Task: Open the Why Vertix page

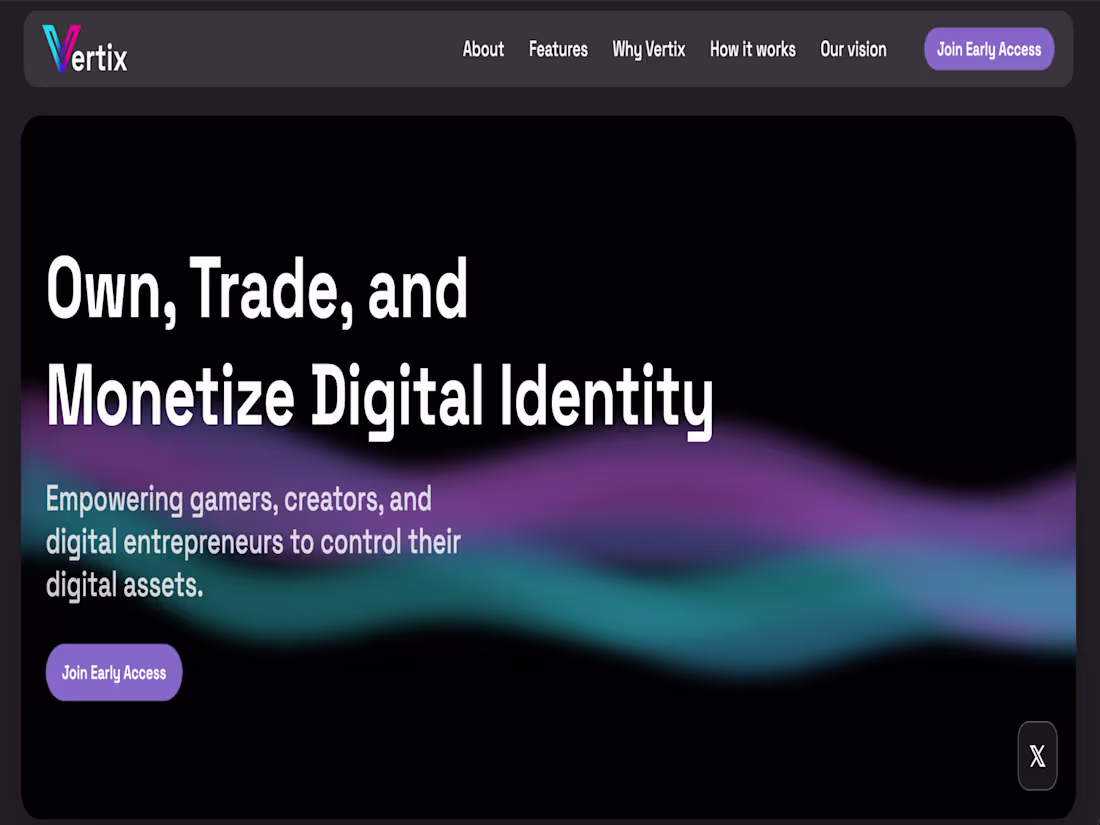Action: 649,49
